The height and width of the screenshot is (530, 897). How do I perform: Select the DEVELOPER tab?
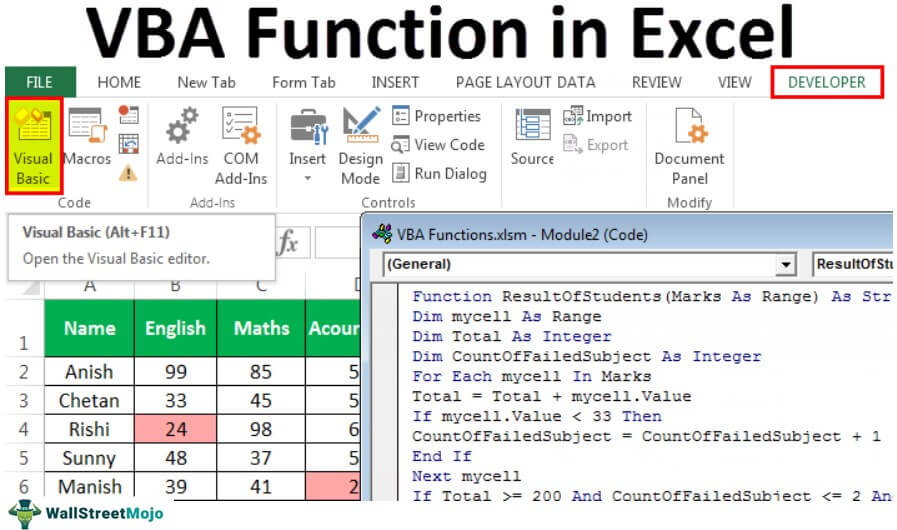click(x=827, y=82)
